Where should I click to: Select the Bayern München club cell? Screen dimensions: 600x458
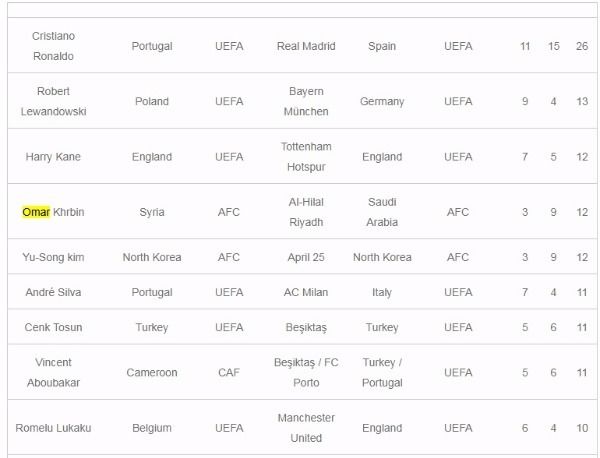[x=306, y=101]
